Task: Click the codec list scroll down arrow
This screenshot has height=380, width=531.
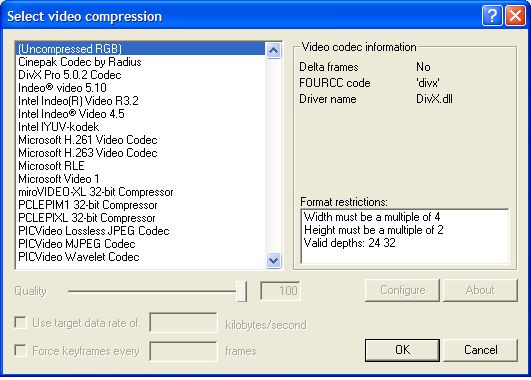Action: (x=273, y=261)
